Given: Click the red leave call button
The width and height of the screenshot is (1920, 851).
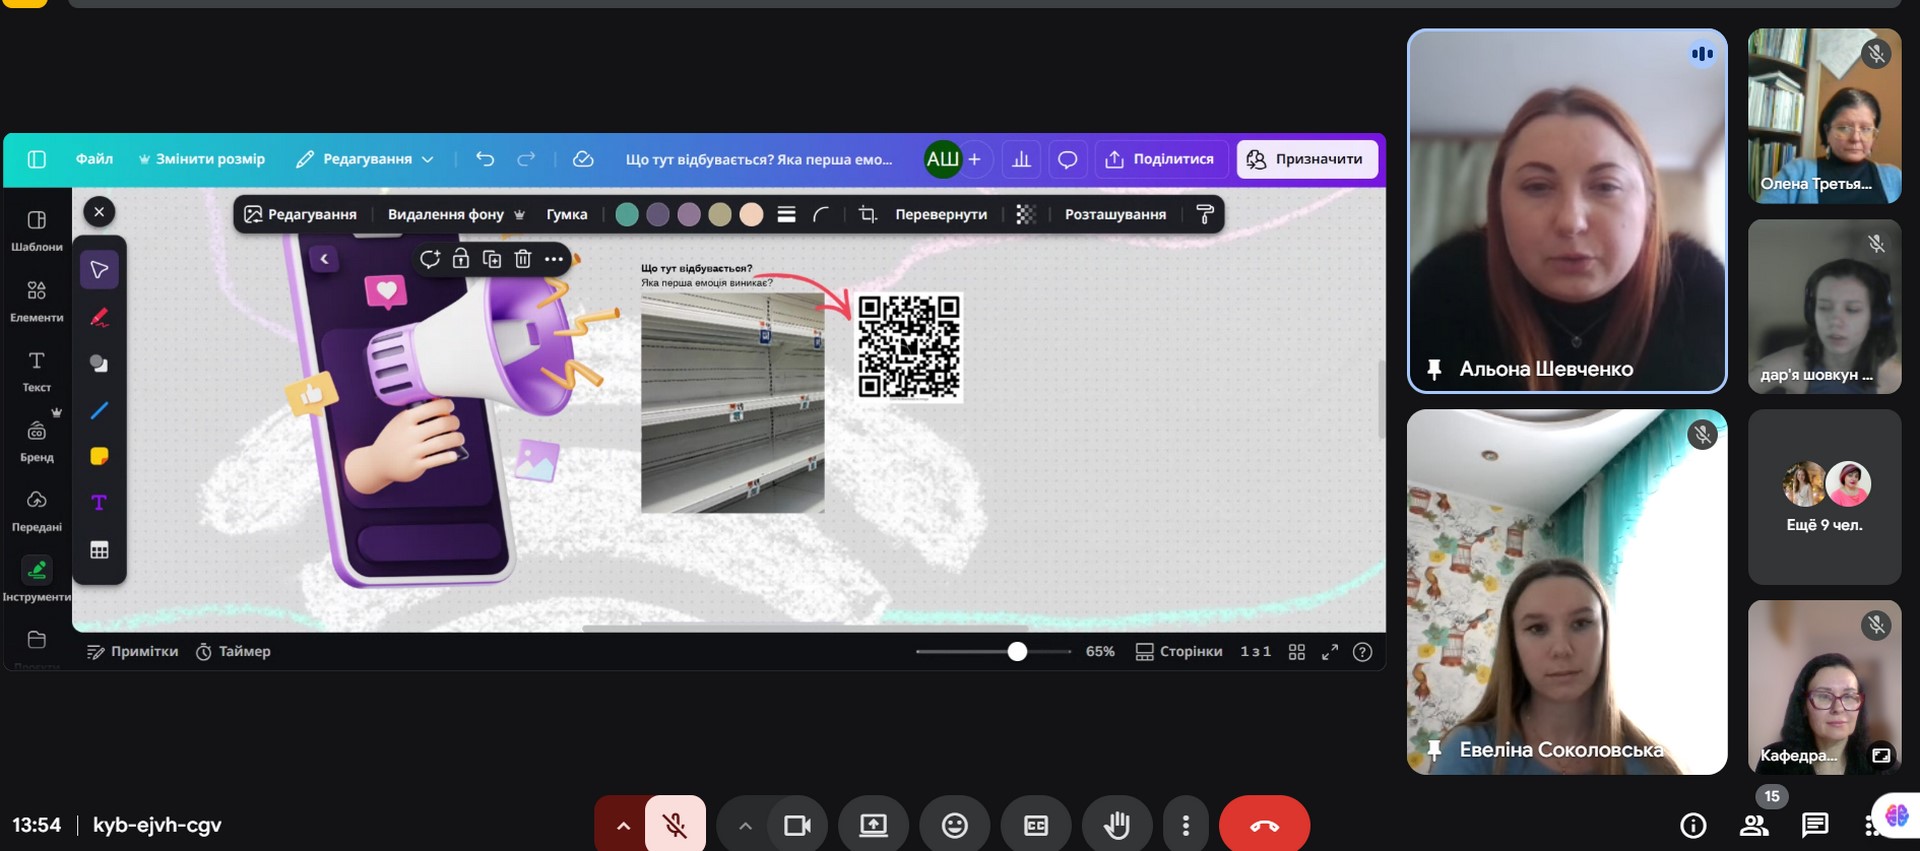Looking at the screenshot, I should click(x=1264, y=825).
